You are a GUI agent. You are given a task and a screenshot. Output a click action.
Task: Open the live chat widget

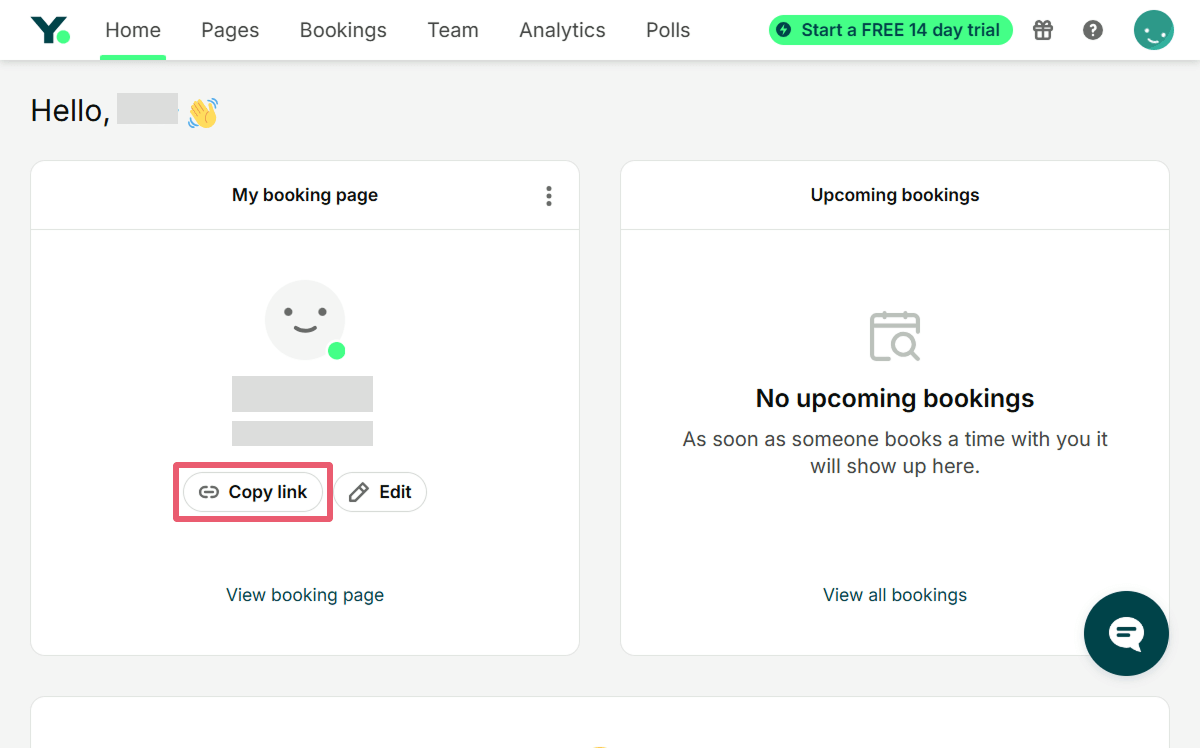coord(1126,633)
